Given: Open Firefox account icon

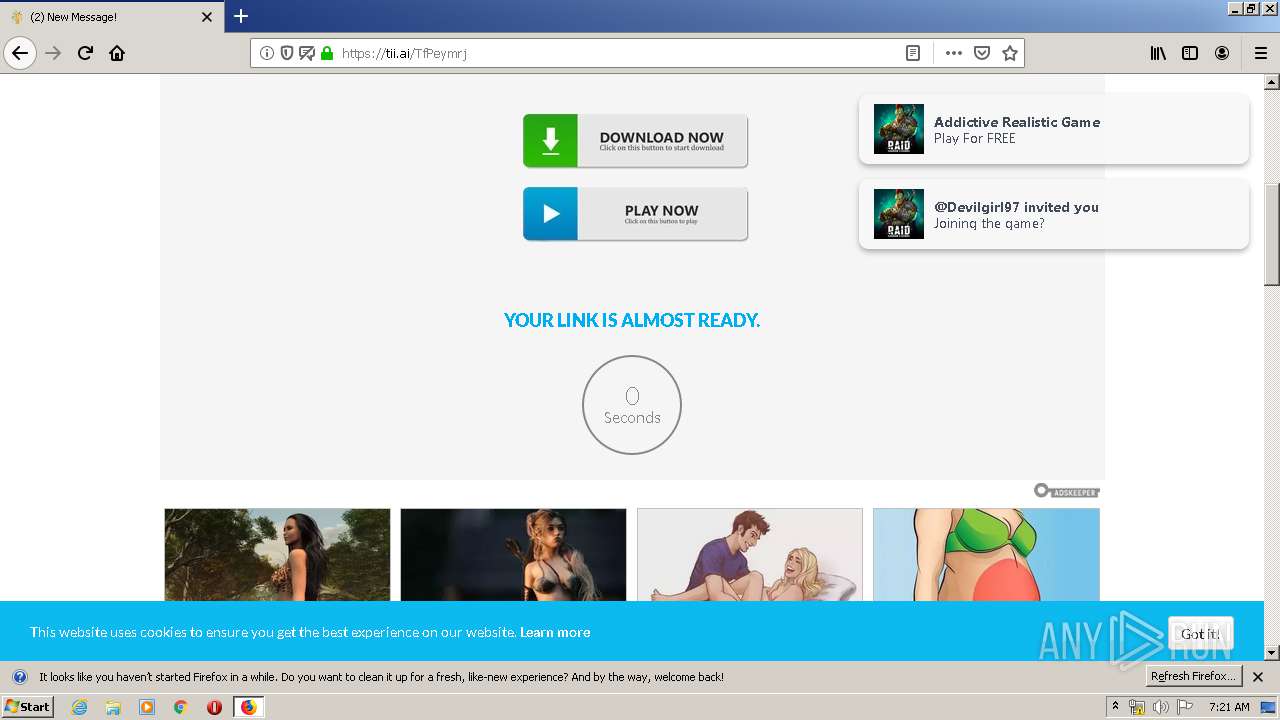Looking at the screenshot, I should coord(1222,53).
